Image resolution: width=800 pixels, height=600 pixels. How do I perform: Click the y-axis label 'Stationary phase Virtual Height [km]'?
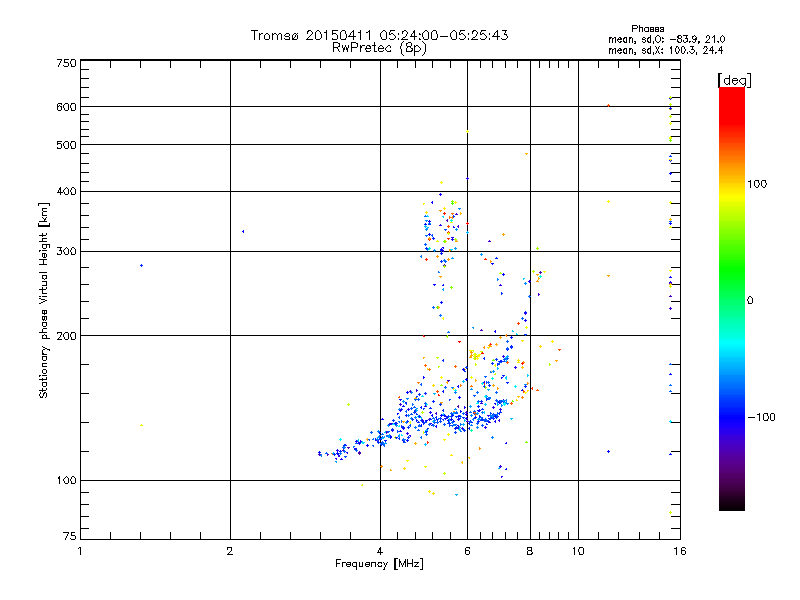coord(43,300)
